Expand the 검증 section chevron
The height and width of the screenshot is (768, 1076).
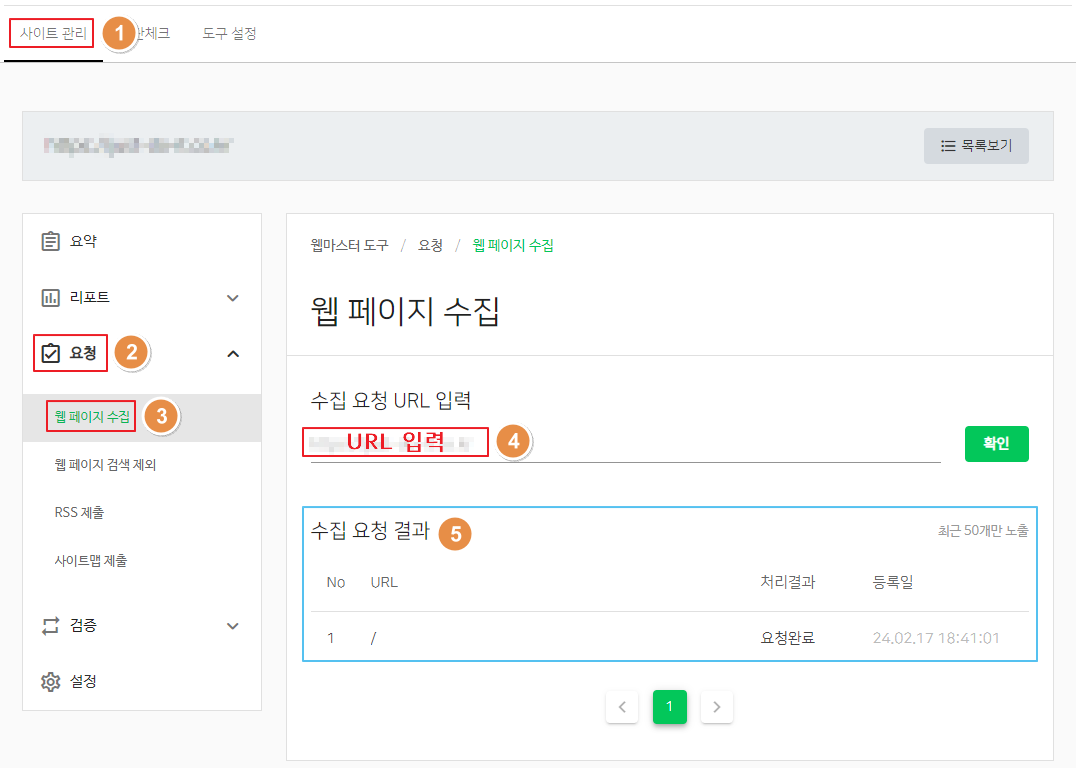tap(233, 626)
